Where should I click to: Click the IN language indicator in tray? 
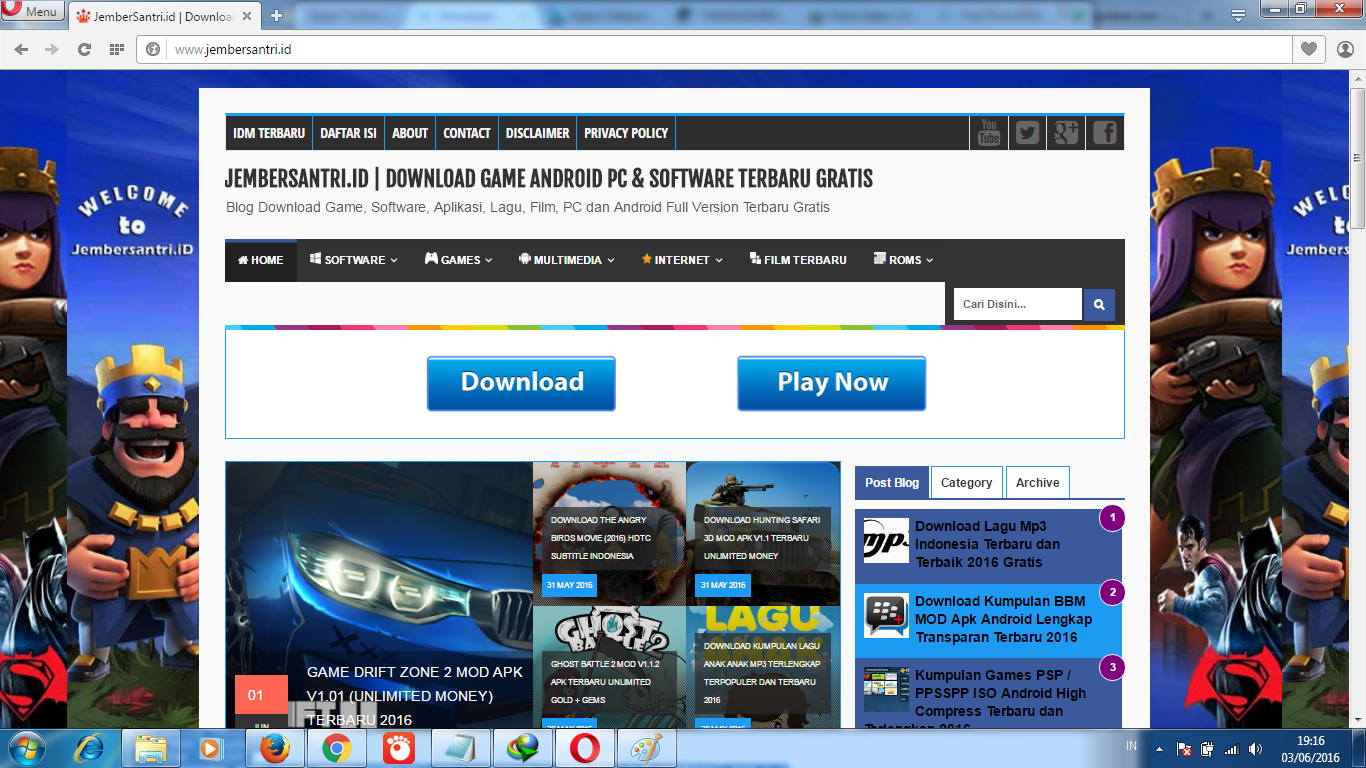tap(1131, 746)
